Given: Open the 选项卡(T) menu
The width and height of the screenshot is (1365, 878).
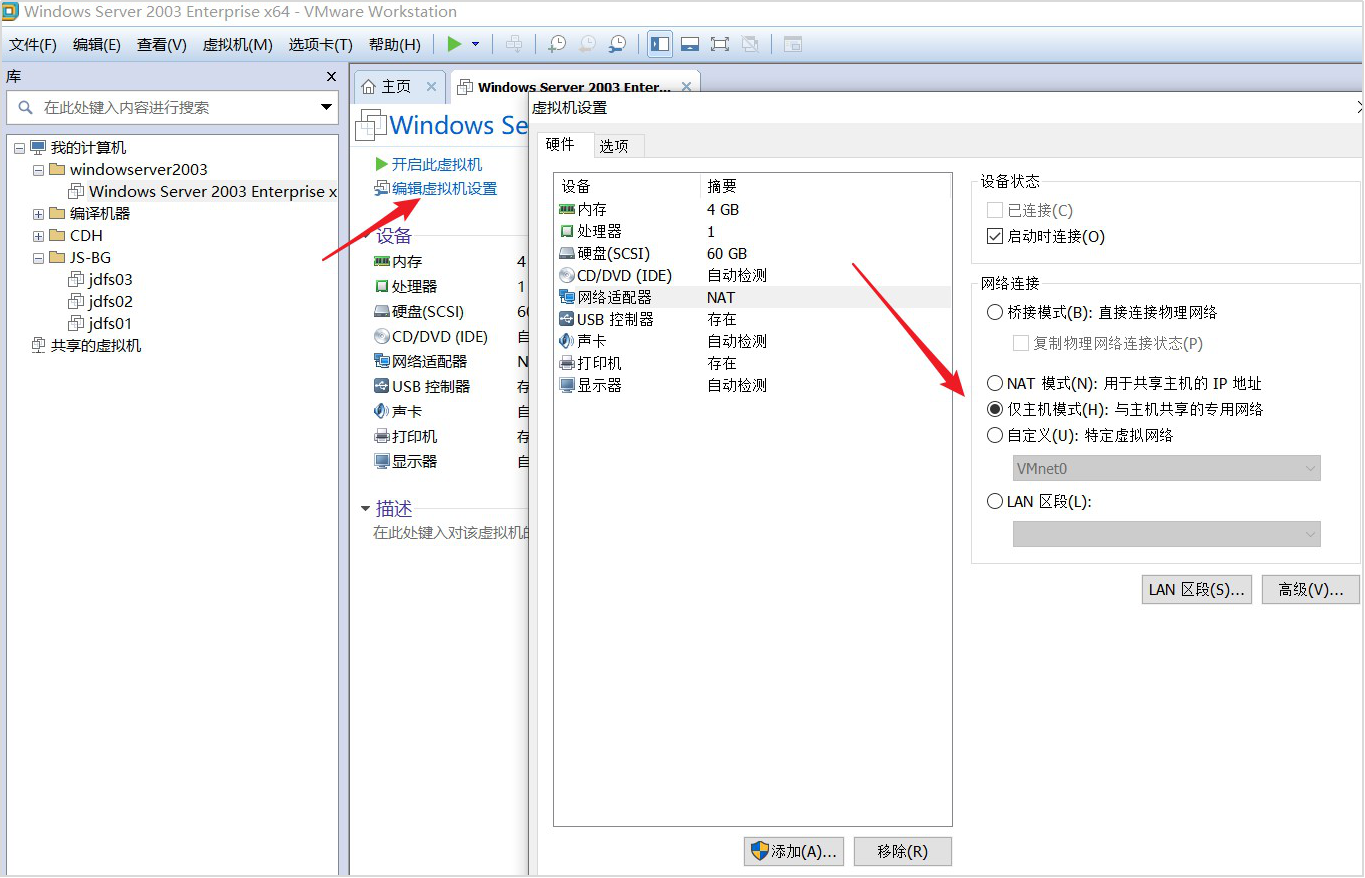Looking at the screenshot, I should [321, 45].
